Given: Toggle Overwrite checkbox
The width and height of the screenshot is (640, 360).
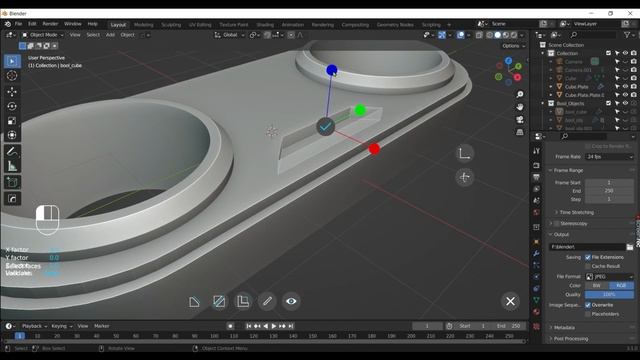Looking at the screenshot, I should 588,305.
